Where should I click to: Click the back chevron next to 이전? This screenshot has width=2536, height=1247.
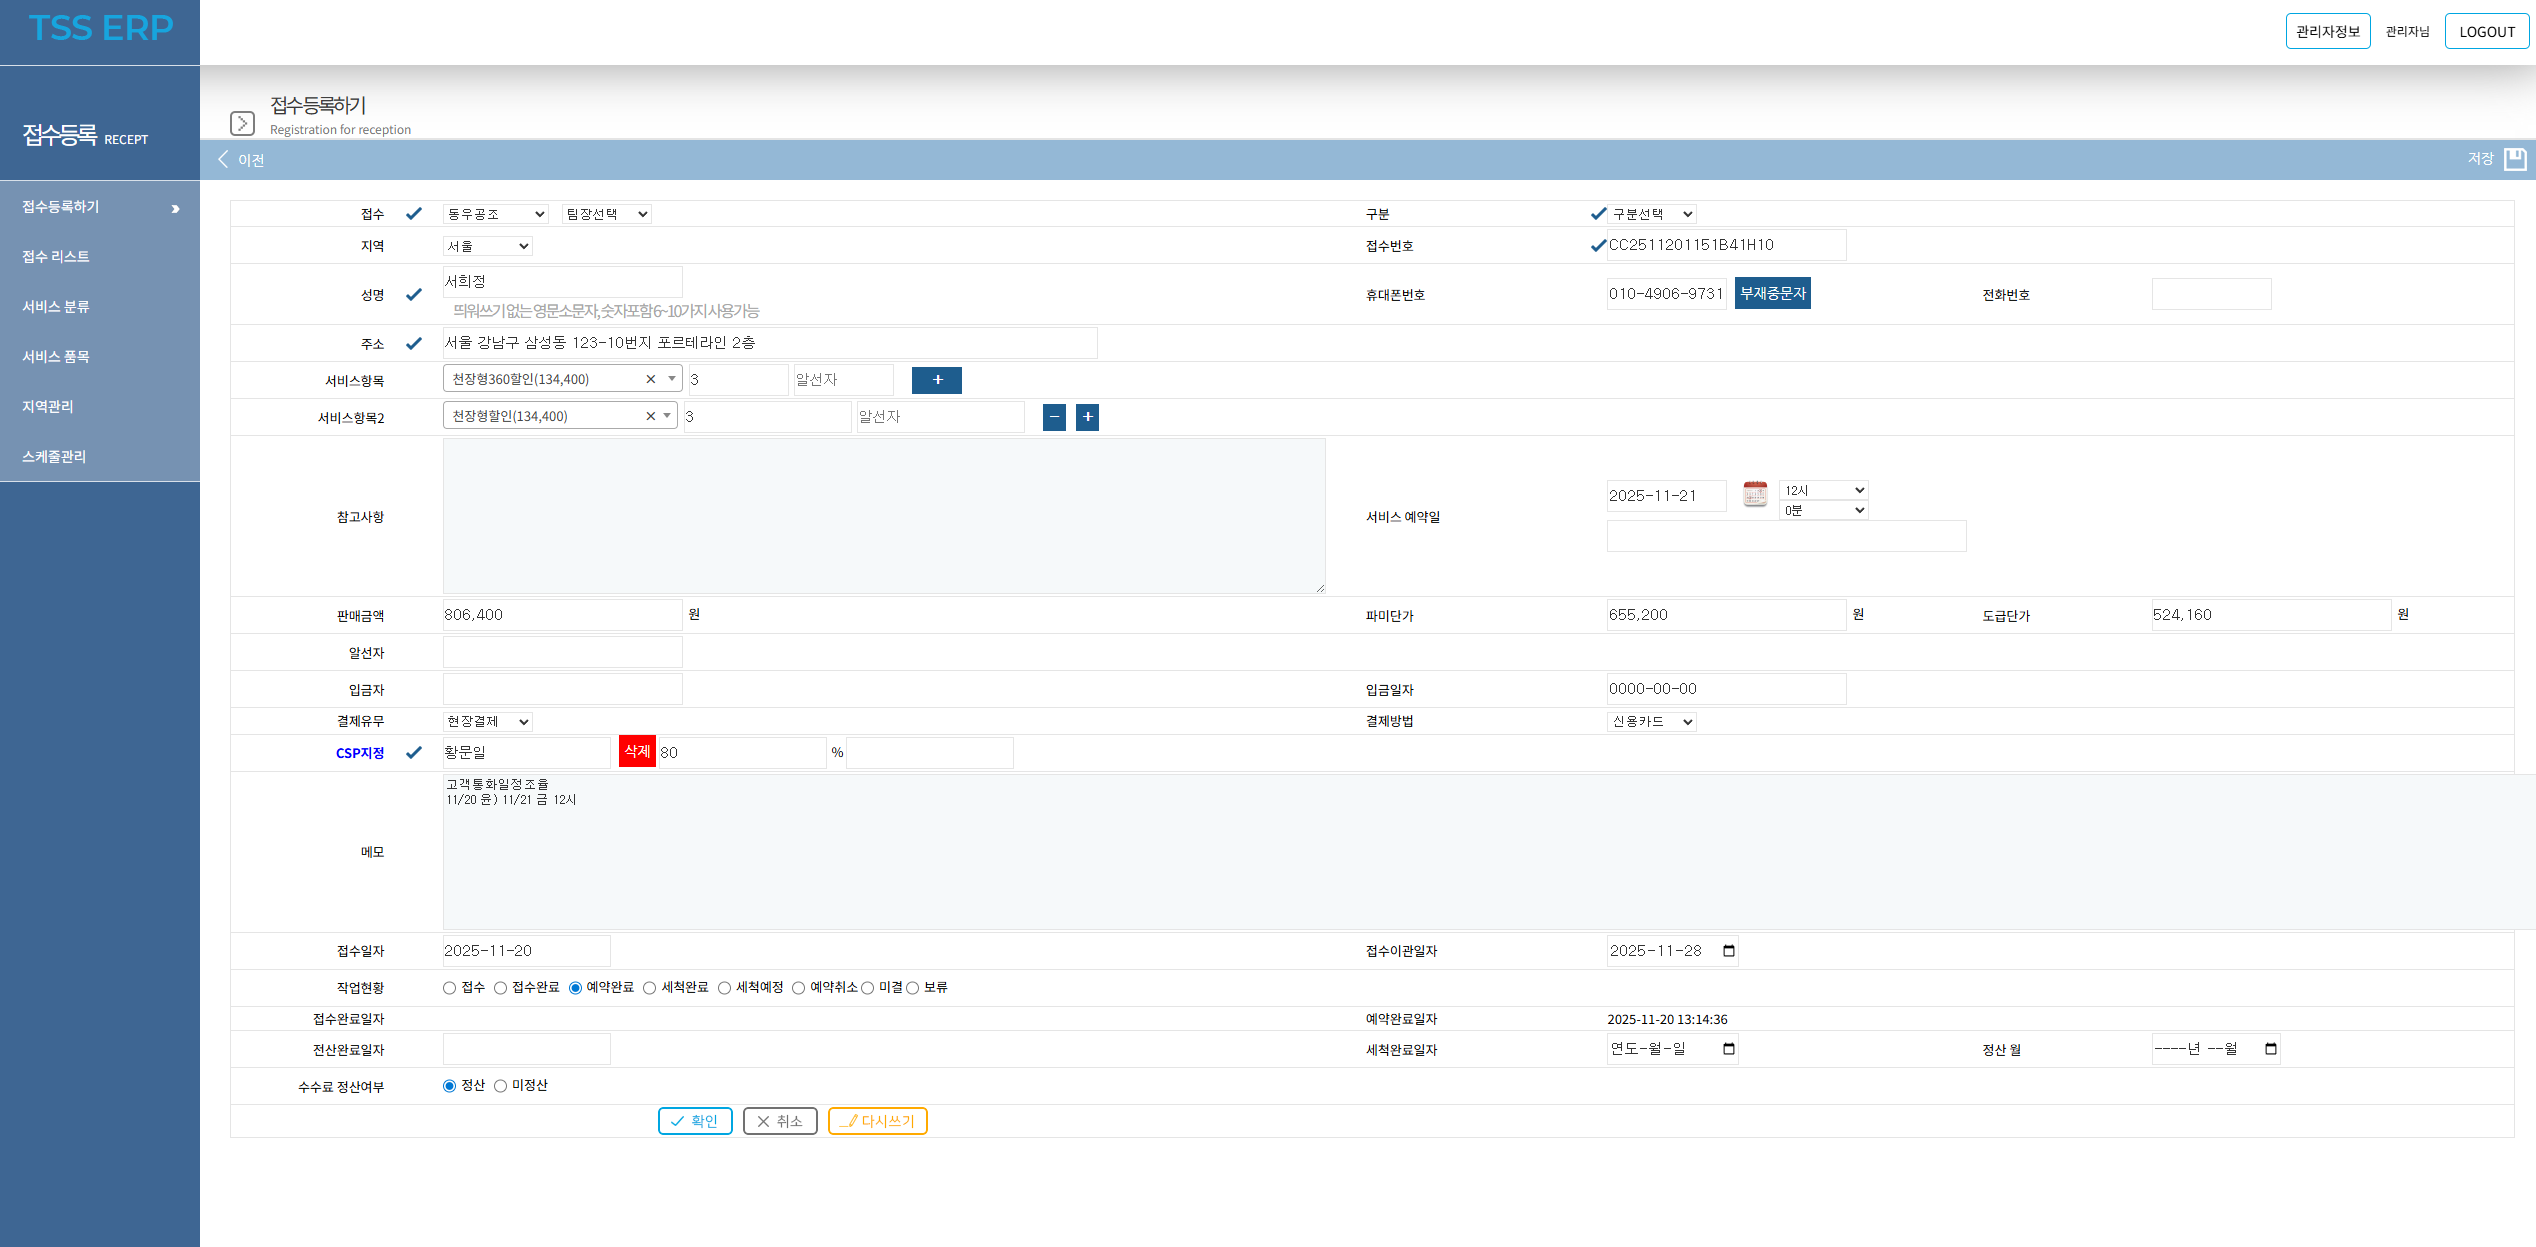[224, 159]
